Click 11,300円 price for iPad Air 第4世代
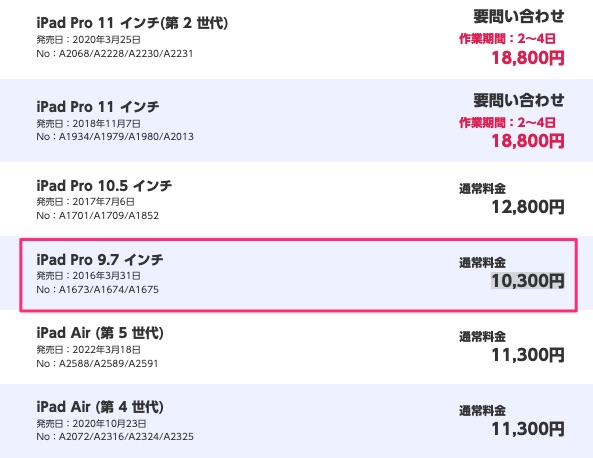Viewport: 593px width, 458px height. click(528, 429)
